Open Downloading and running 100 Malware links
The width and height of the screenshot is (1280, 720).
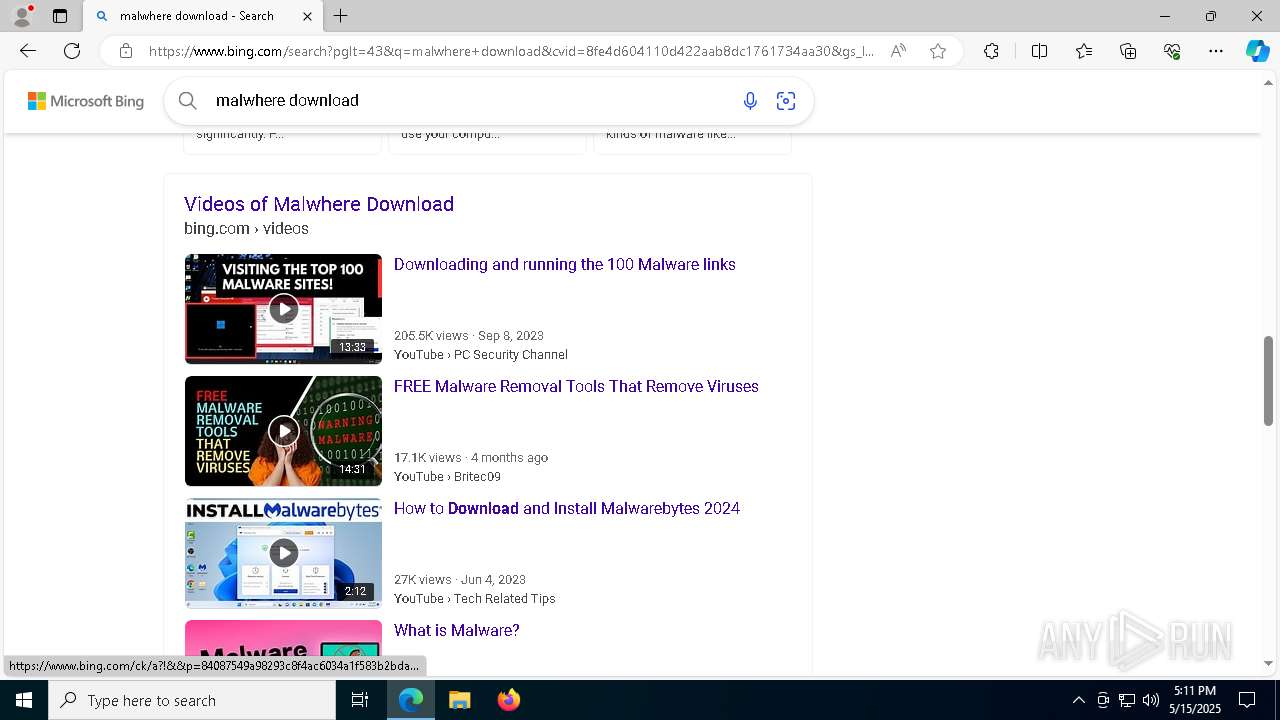coord(564,265)
